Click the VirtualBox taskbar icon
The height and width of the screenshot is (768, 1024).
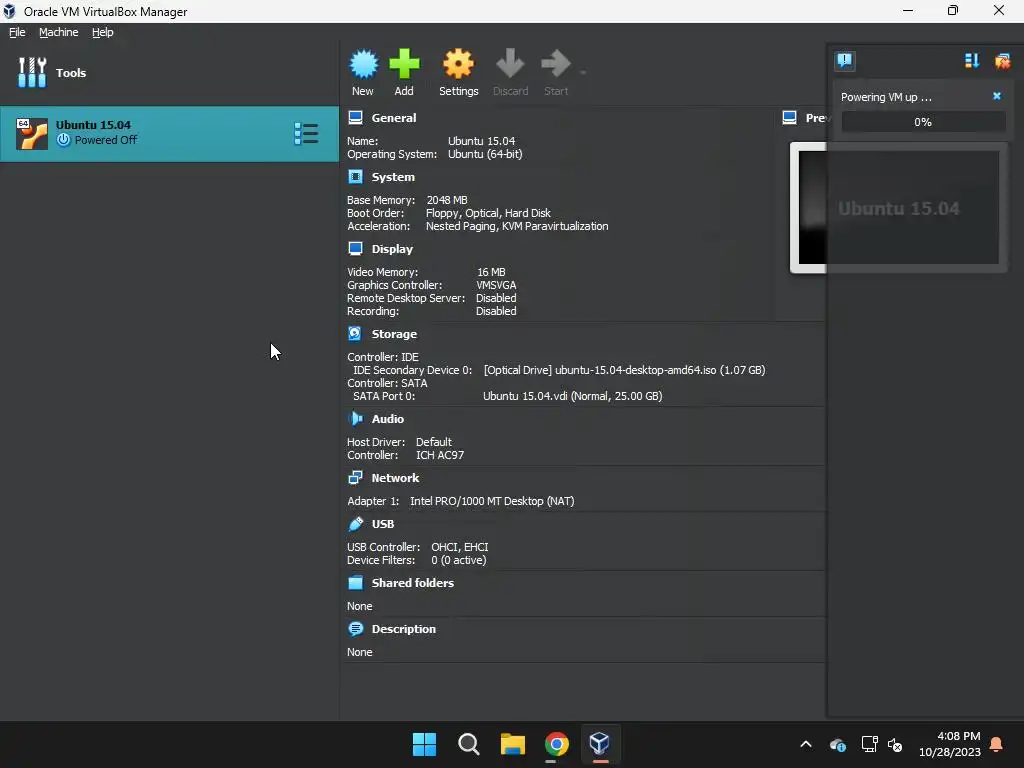tap(600, 744)
